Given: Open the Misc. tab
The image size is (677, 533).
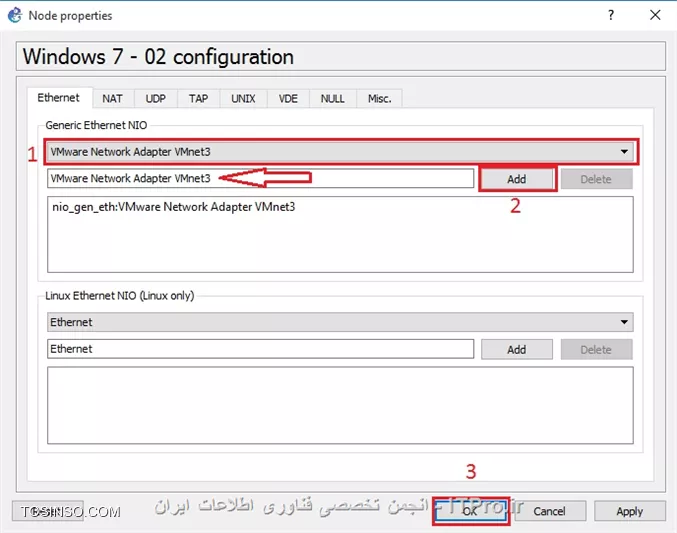Looking at the screenshot, I should (x=380, y=99).
